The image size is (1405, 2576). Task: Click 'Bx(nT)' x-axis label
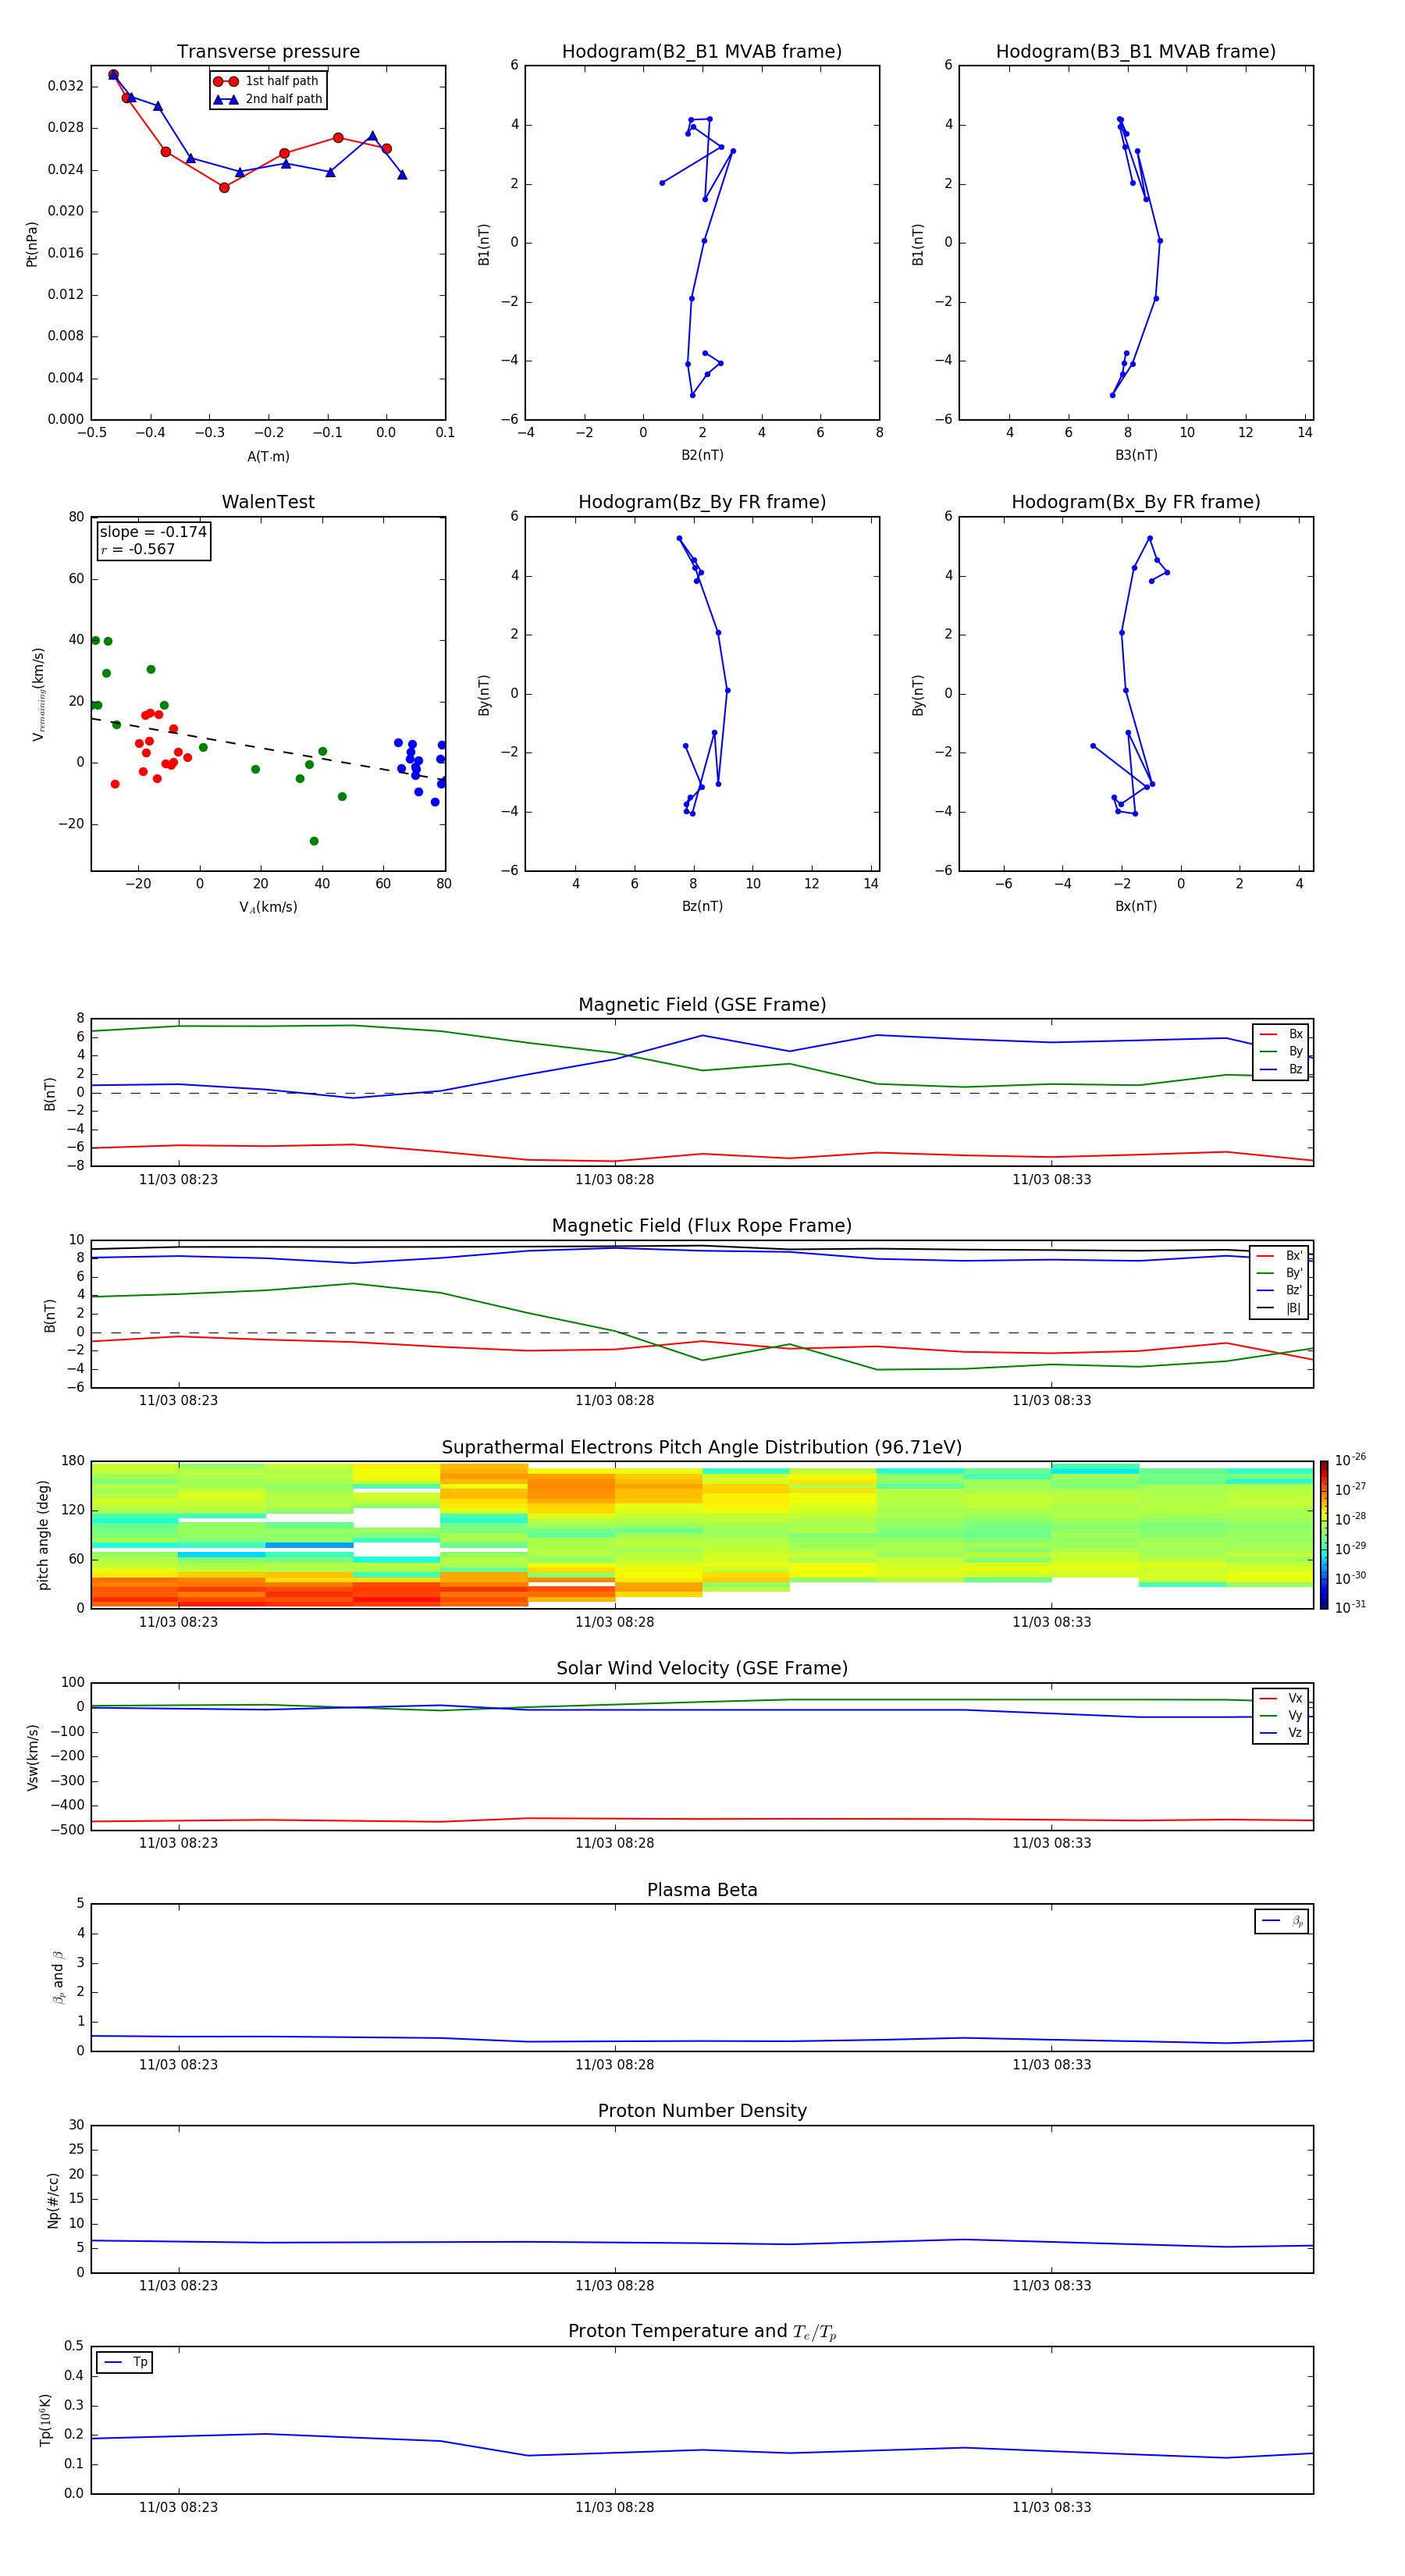tap(1136, 906)
